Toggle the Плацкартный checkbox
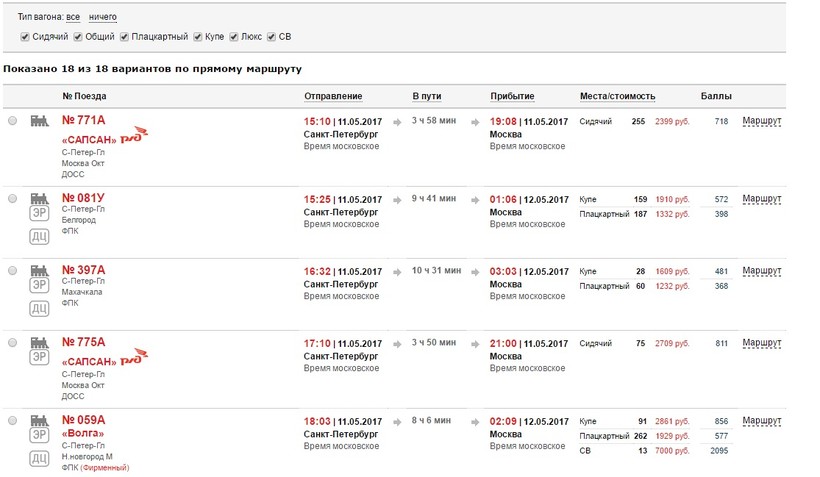The width and height of the screenshot is (820, 477). 124,37
